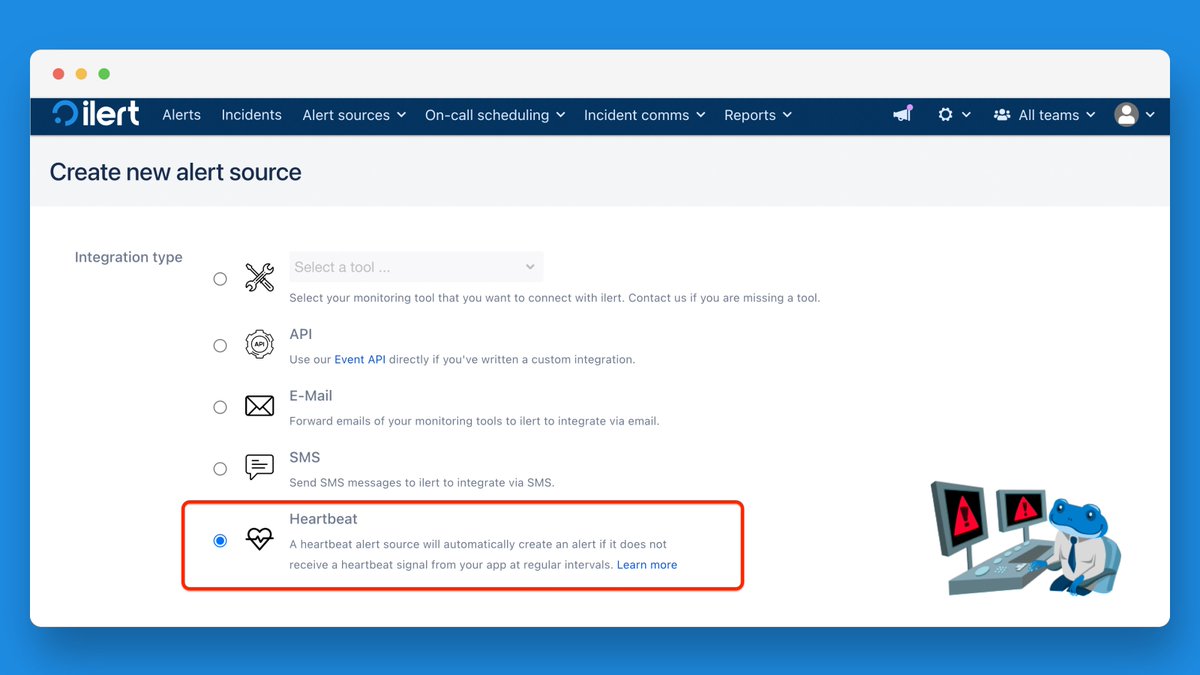Open the All teams dropdown
The height and width of the screenshot is (675, 1200).
click(x=1044, y=115)
